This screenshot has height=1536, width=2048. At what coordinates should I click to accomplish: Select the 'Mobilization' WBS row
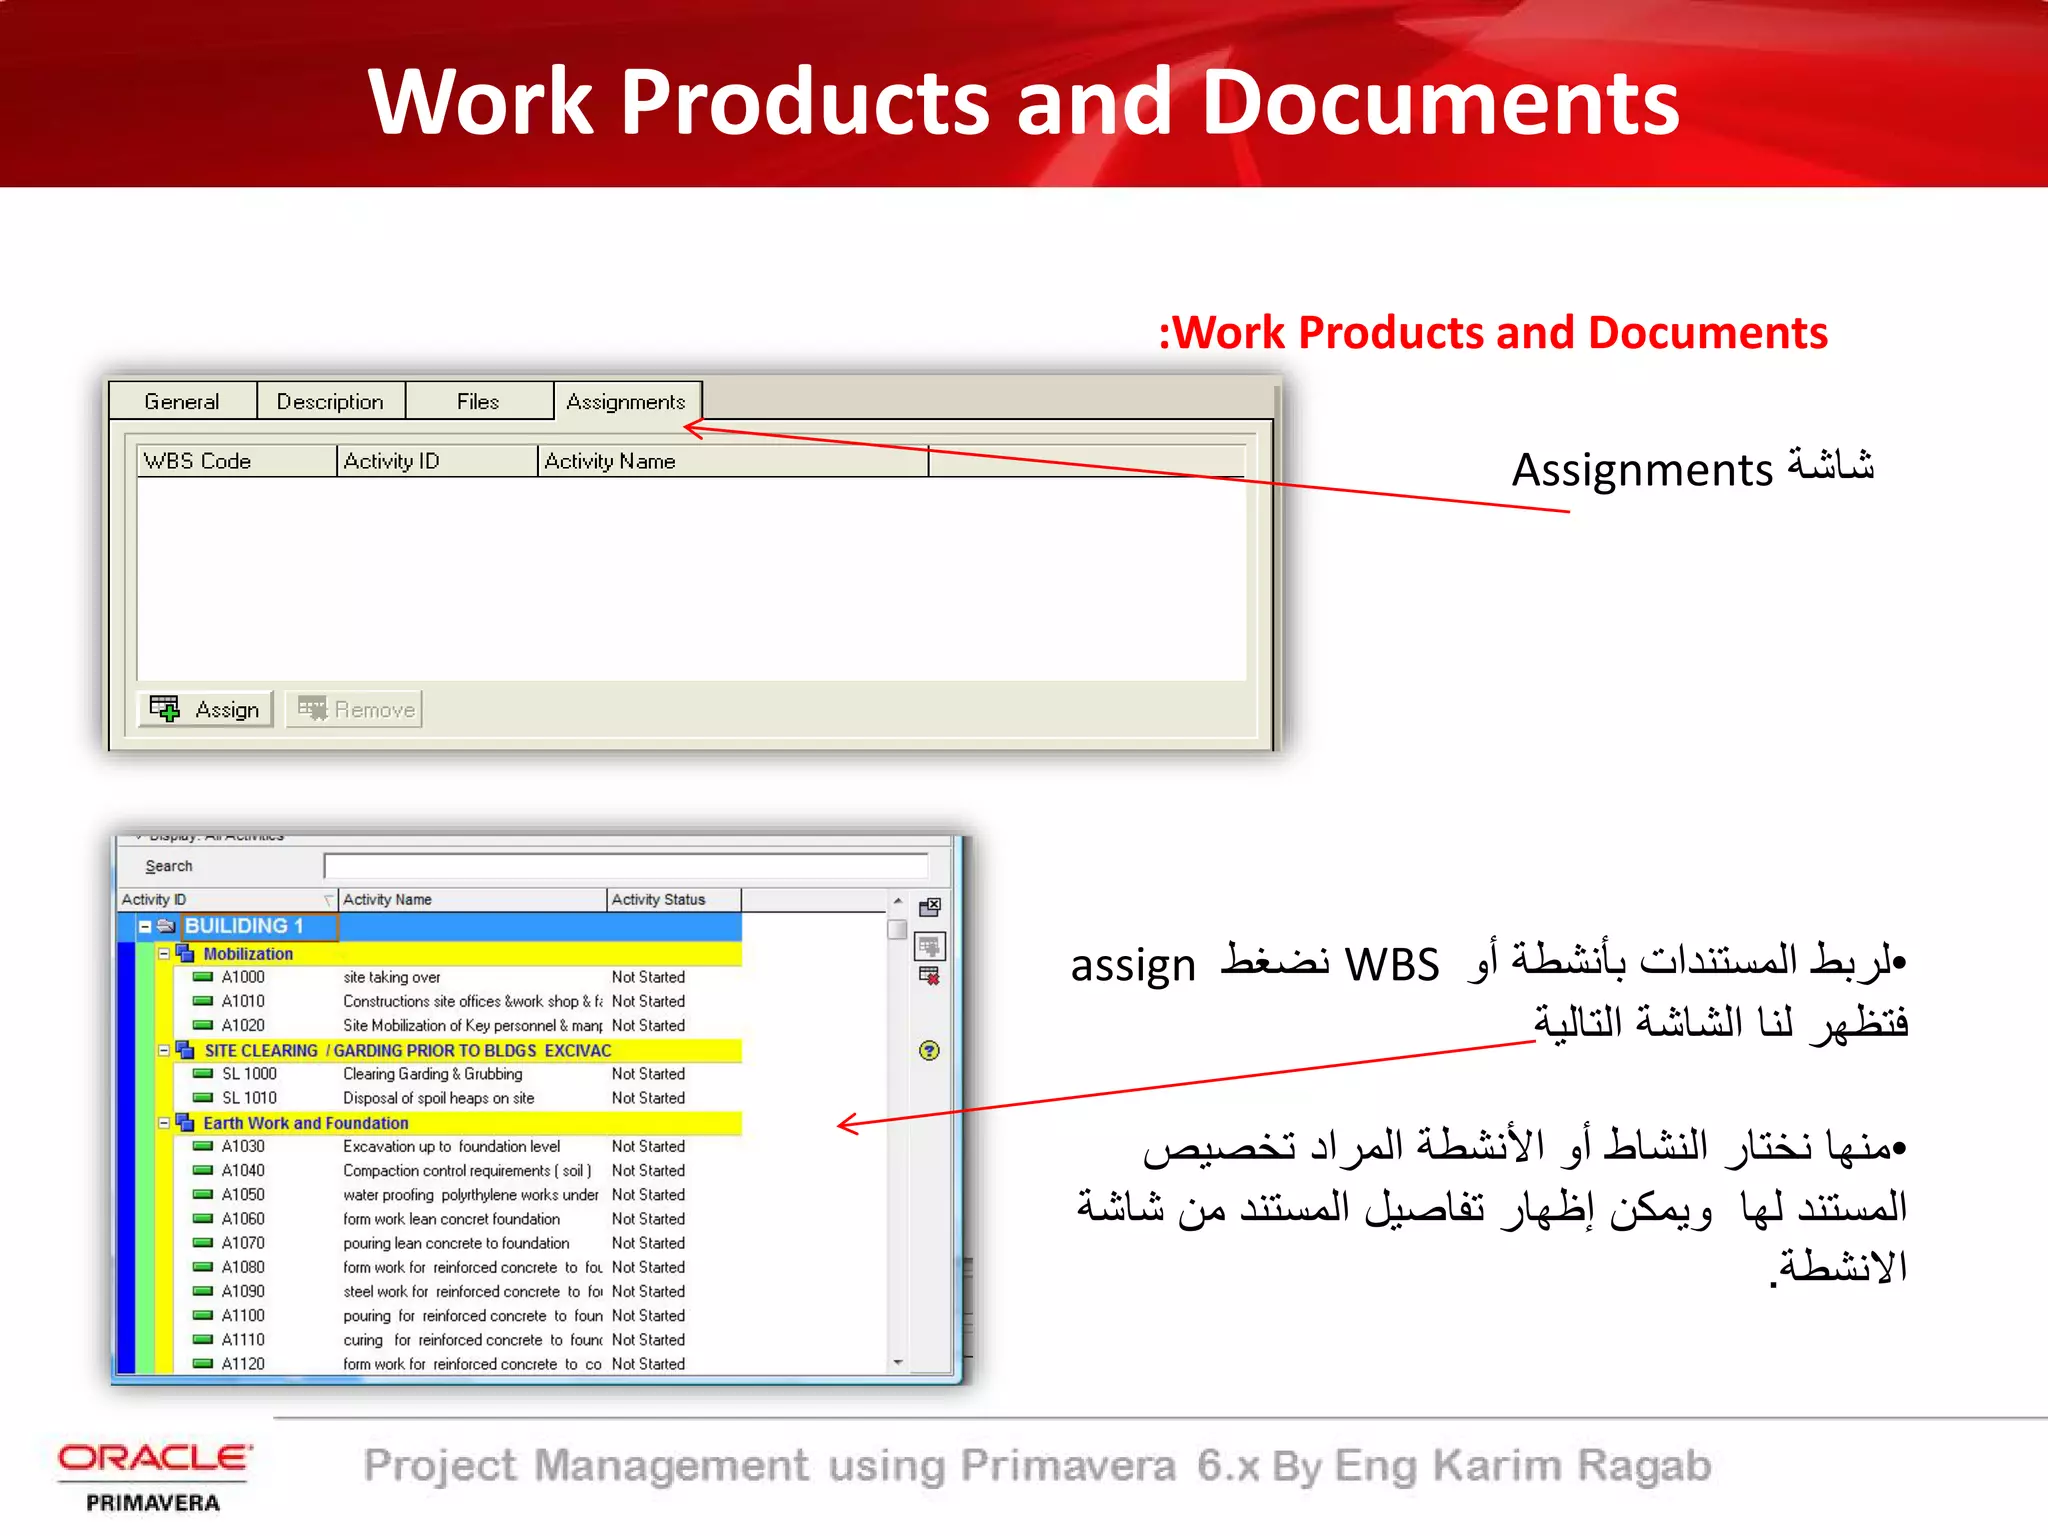point(448,953)
